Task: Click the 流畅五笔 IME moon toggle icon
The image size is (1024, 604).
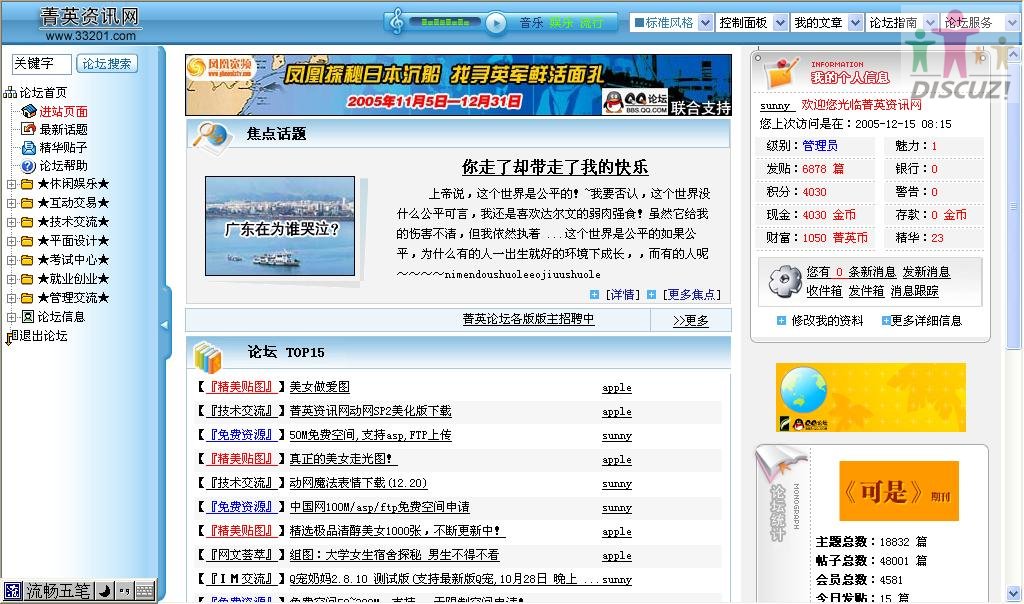Action: [104, 592]
